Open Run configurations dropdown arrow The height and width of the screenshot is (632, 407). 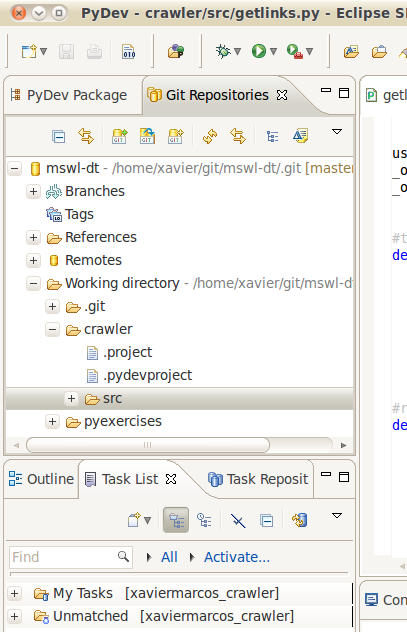click(x=273, y=52)
